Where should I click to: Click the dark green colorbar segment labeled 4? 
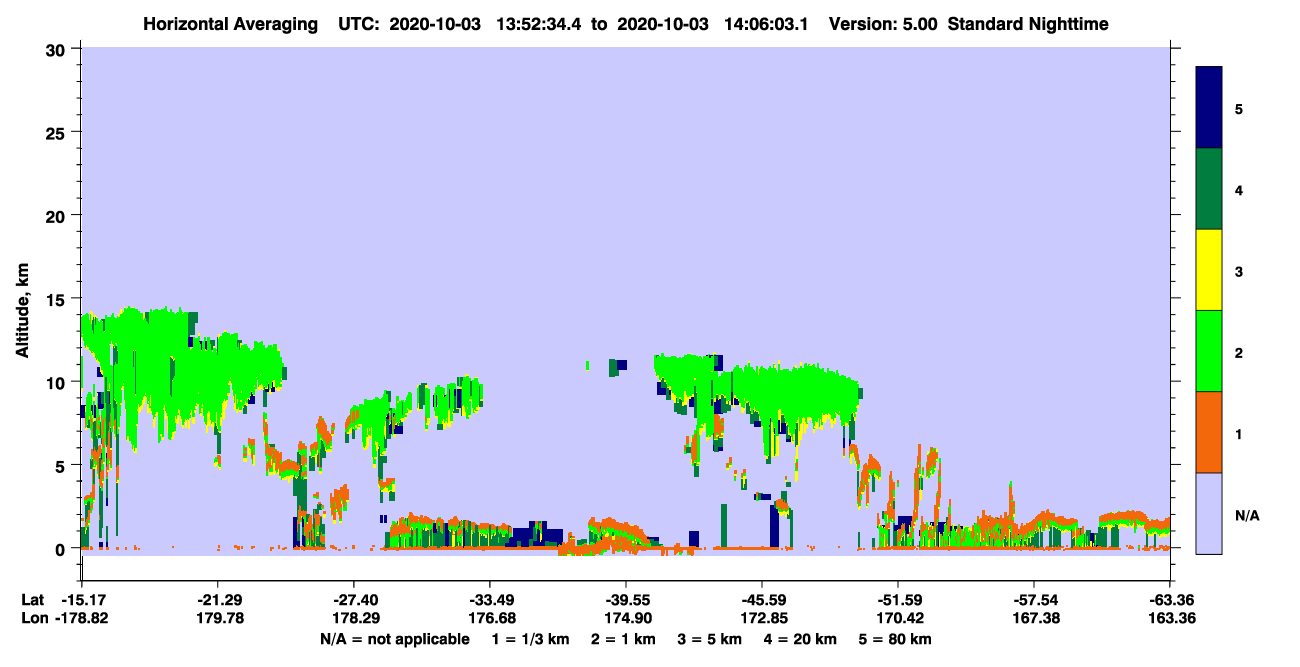coord(1209,189)
